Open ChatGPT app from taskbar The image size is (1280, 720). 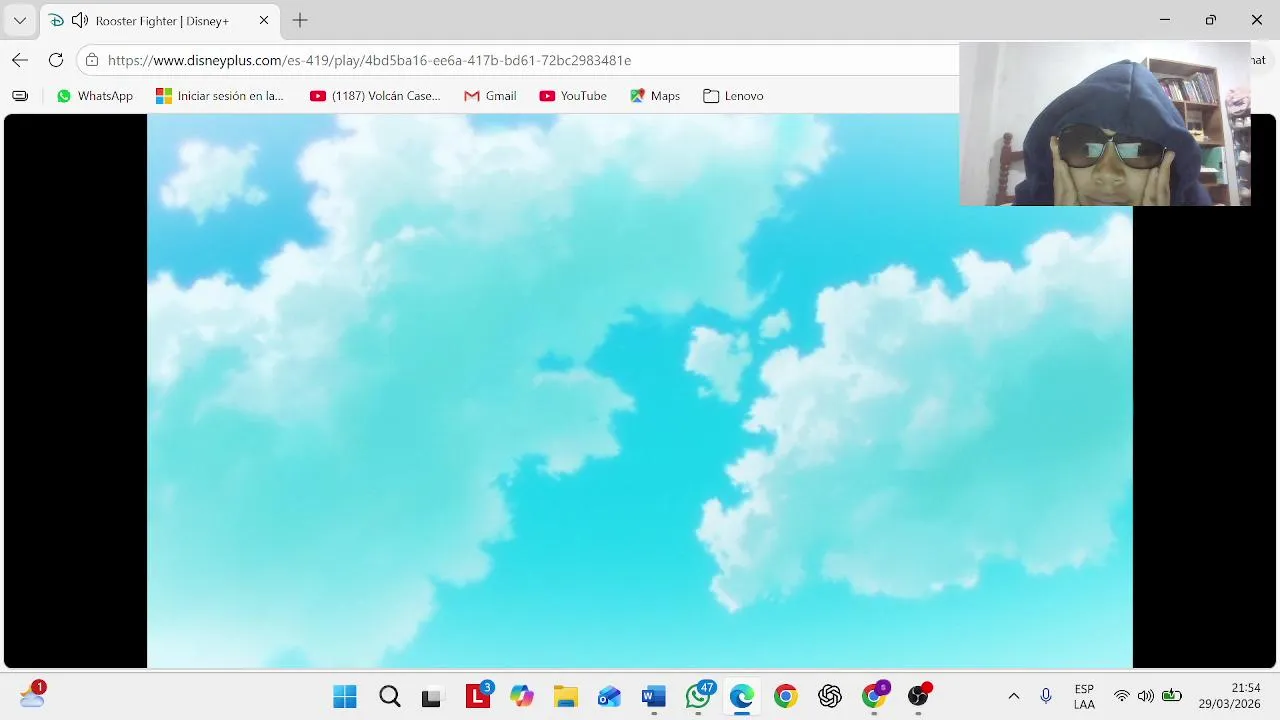(x=830, y=696)
